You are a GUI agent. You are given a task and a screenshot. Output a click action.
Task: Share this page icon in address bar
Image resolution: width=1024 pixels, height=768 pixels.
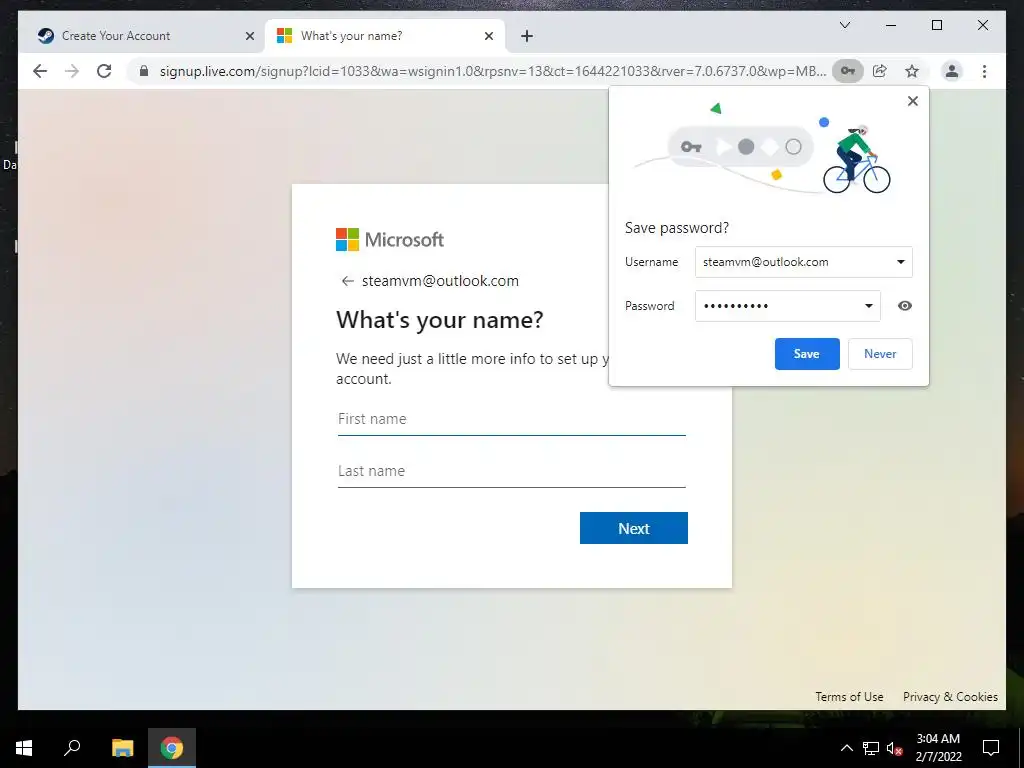tap(880, 71)
